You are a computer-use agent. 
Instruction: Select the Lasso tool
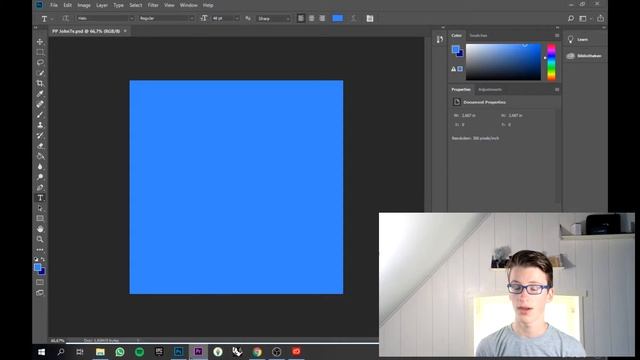(40, 62)
